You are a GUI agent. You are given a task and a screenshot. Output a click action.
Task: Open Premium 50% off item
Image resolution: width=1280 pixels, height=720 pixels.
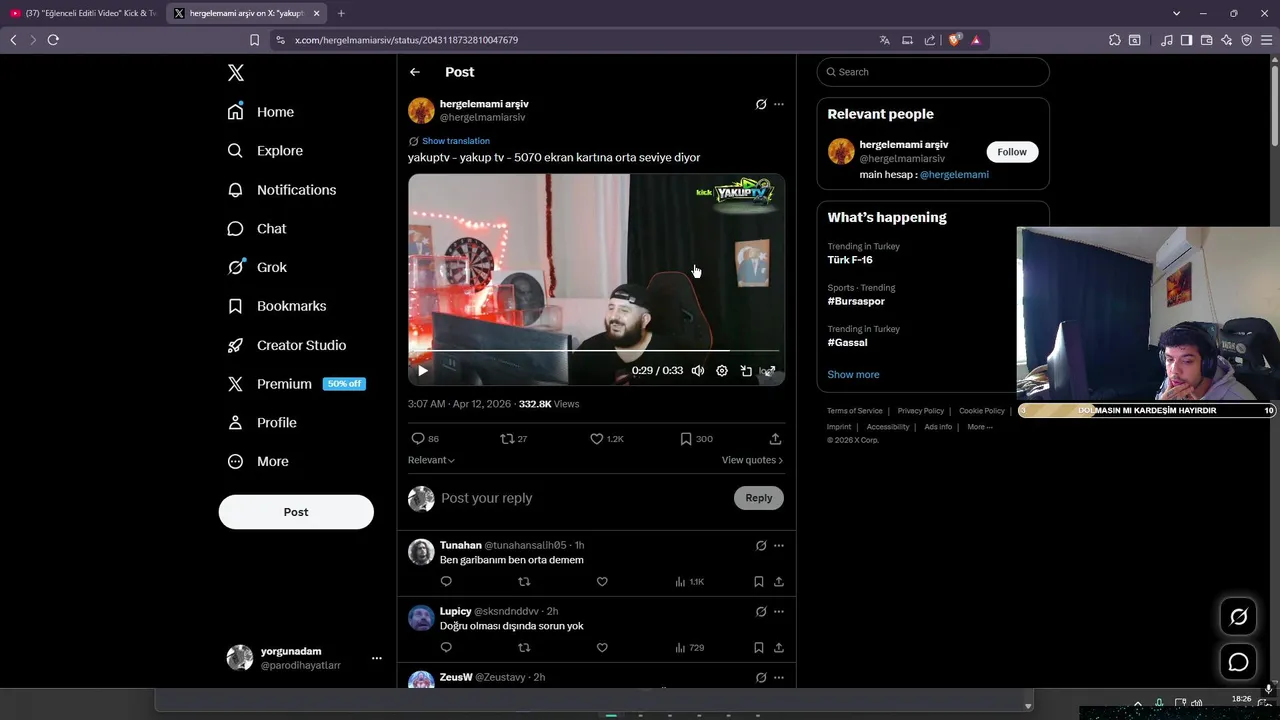pos(296,384)
